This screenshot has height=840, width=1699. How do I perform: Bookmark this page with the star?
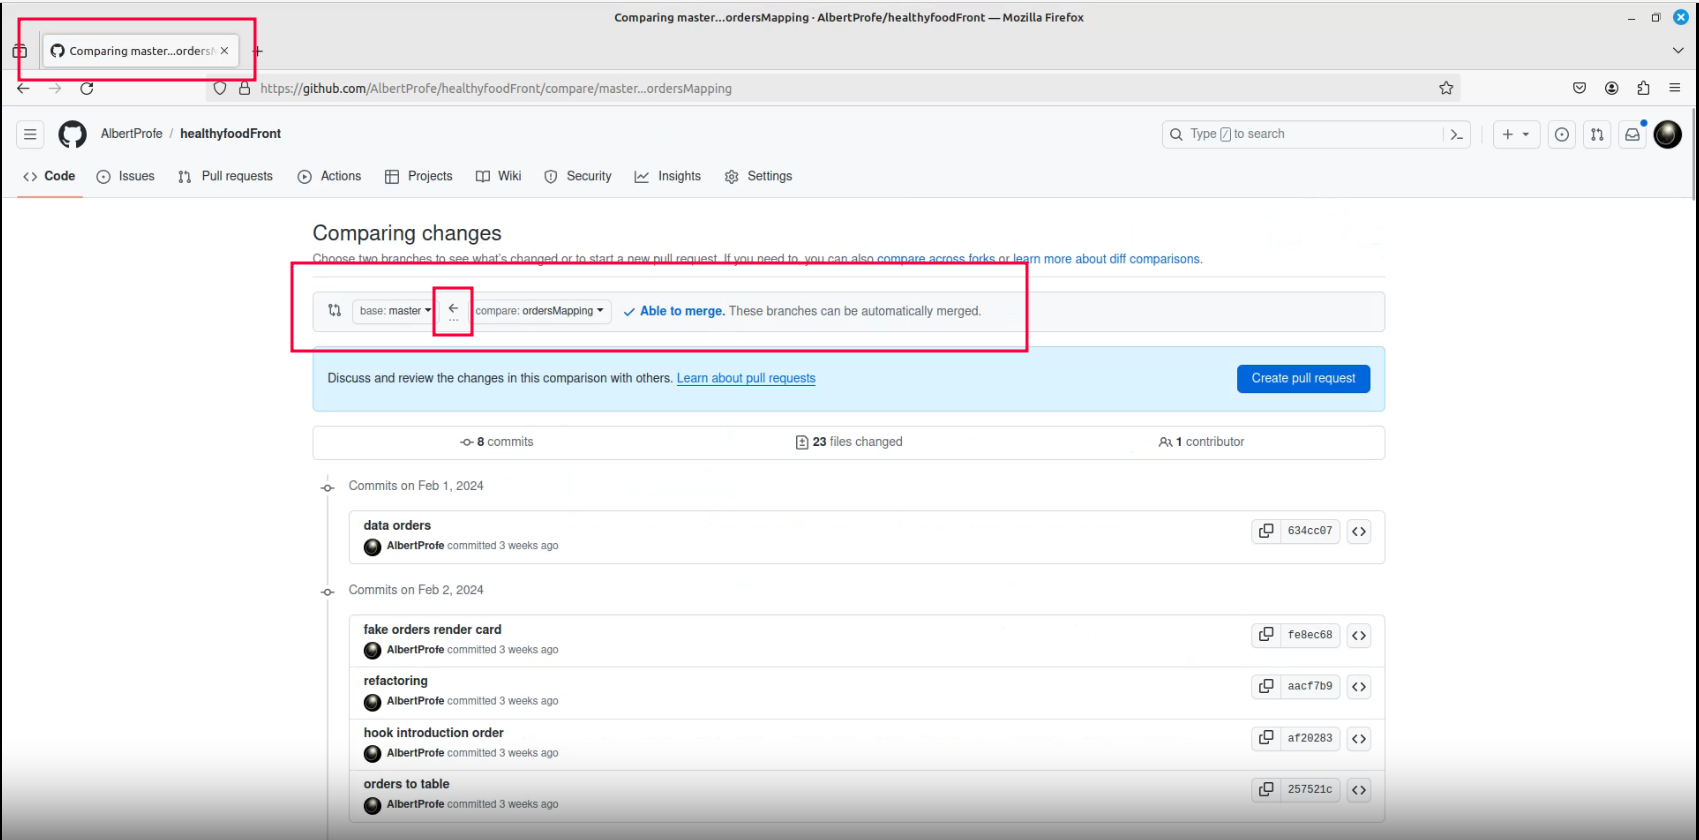click(x=1446, y=88)
